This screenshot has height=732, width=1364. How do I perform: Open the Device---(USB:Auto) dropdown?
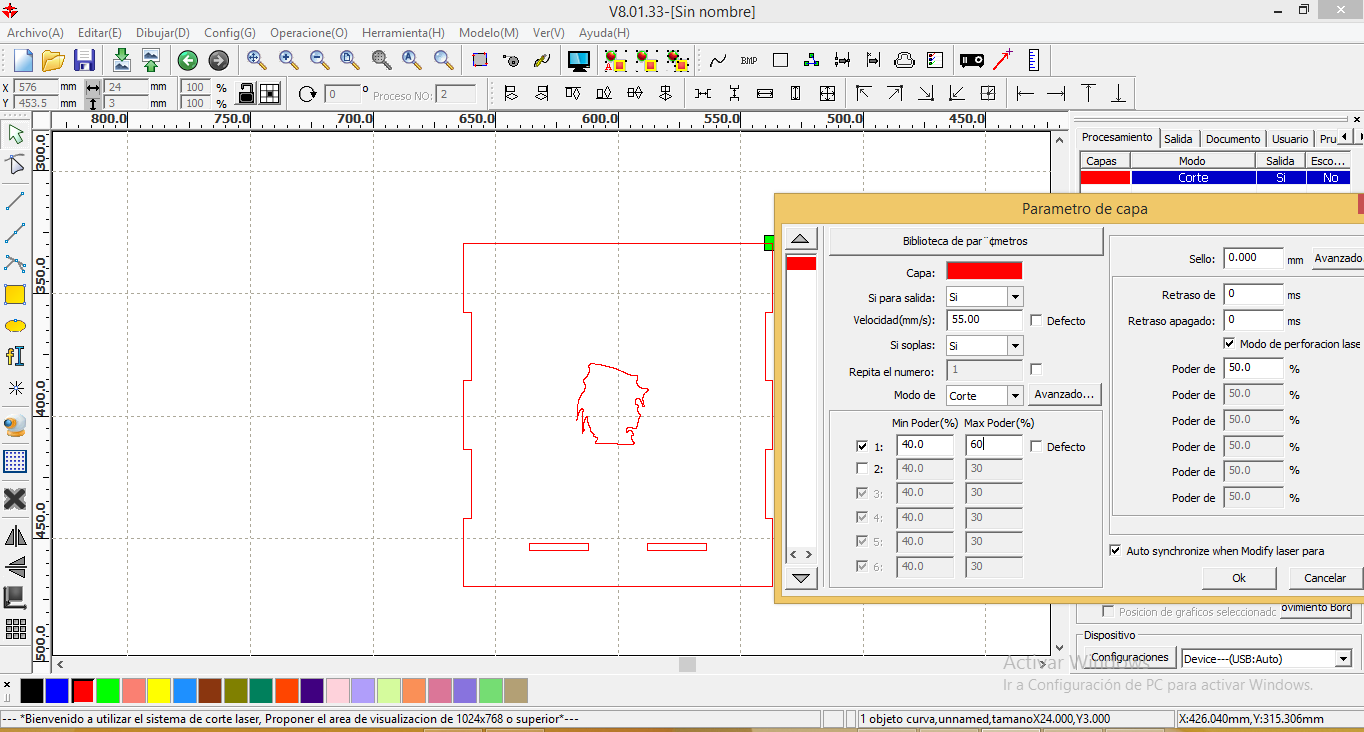[x=1343, y=659]
